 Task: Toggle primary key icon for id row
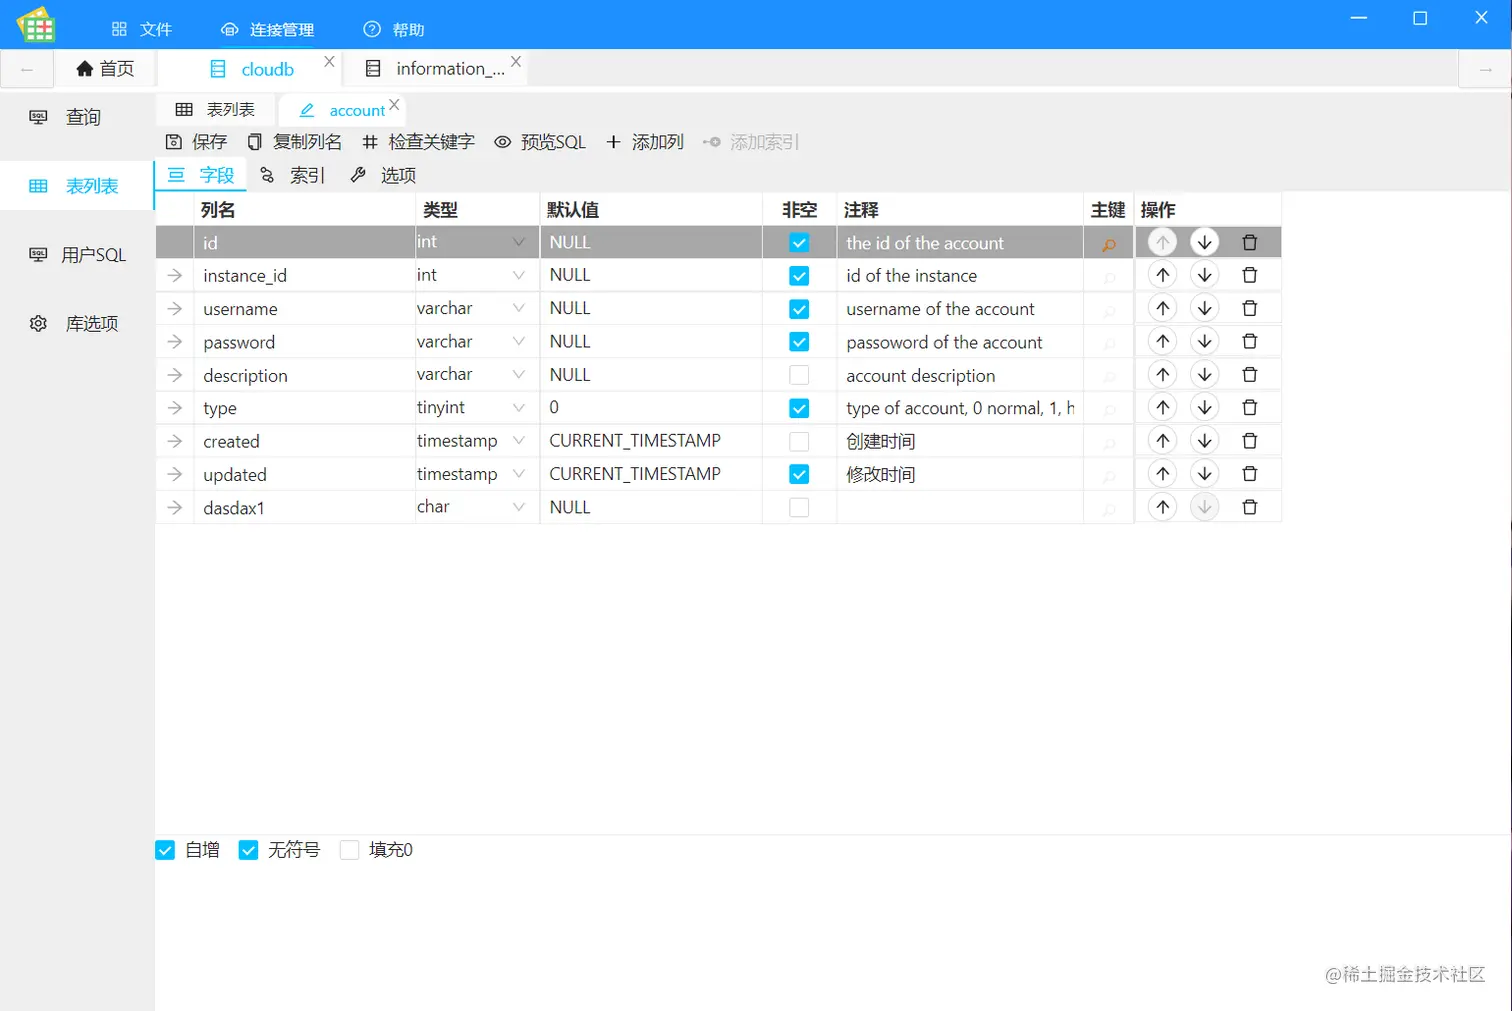1109,244
